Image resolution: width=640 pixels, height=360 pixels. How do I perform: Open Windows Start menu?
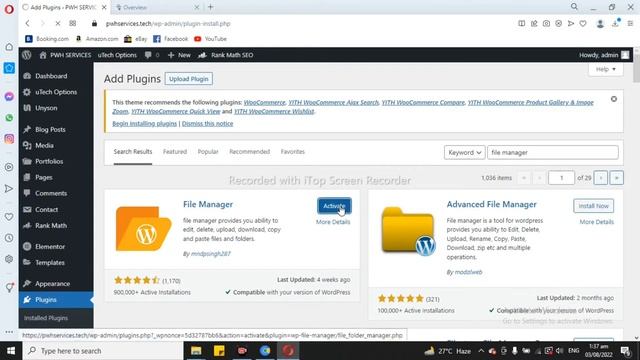pyautogui.click(x=11, y=351)
